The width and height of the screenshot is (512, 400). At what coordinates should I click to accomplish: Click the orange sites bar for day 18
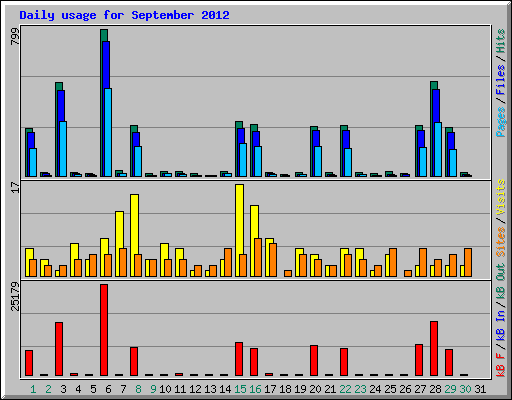[x=288, y=273]
